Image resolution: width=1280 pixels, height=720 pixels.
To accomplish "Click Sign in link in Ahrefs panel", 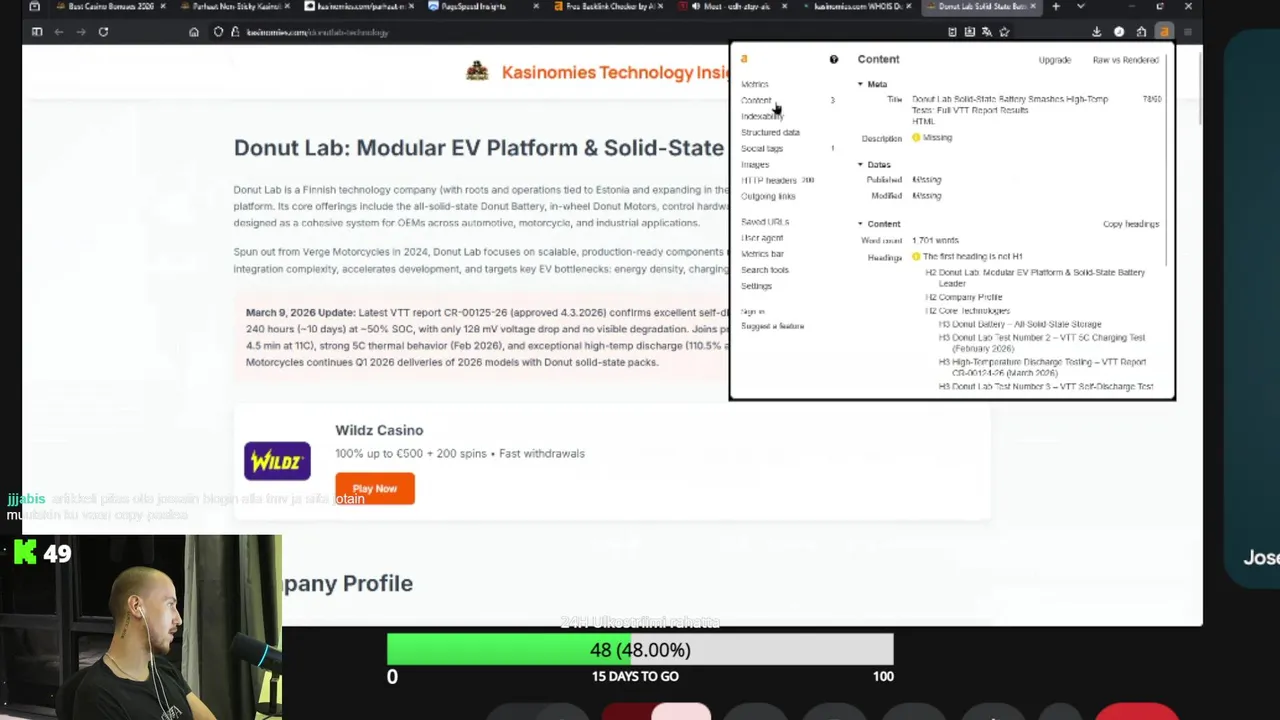I will (753, 312).
